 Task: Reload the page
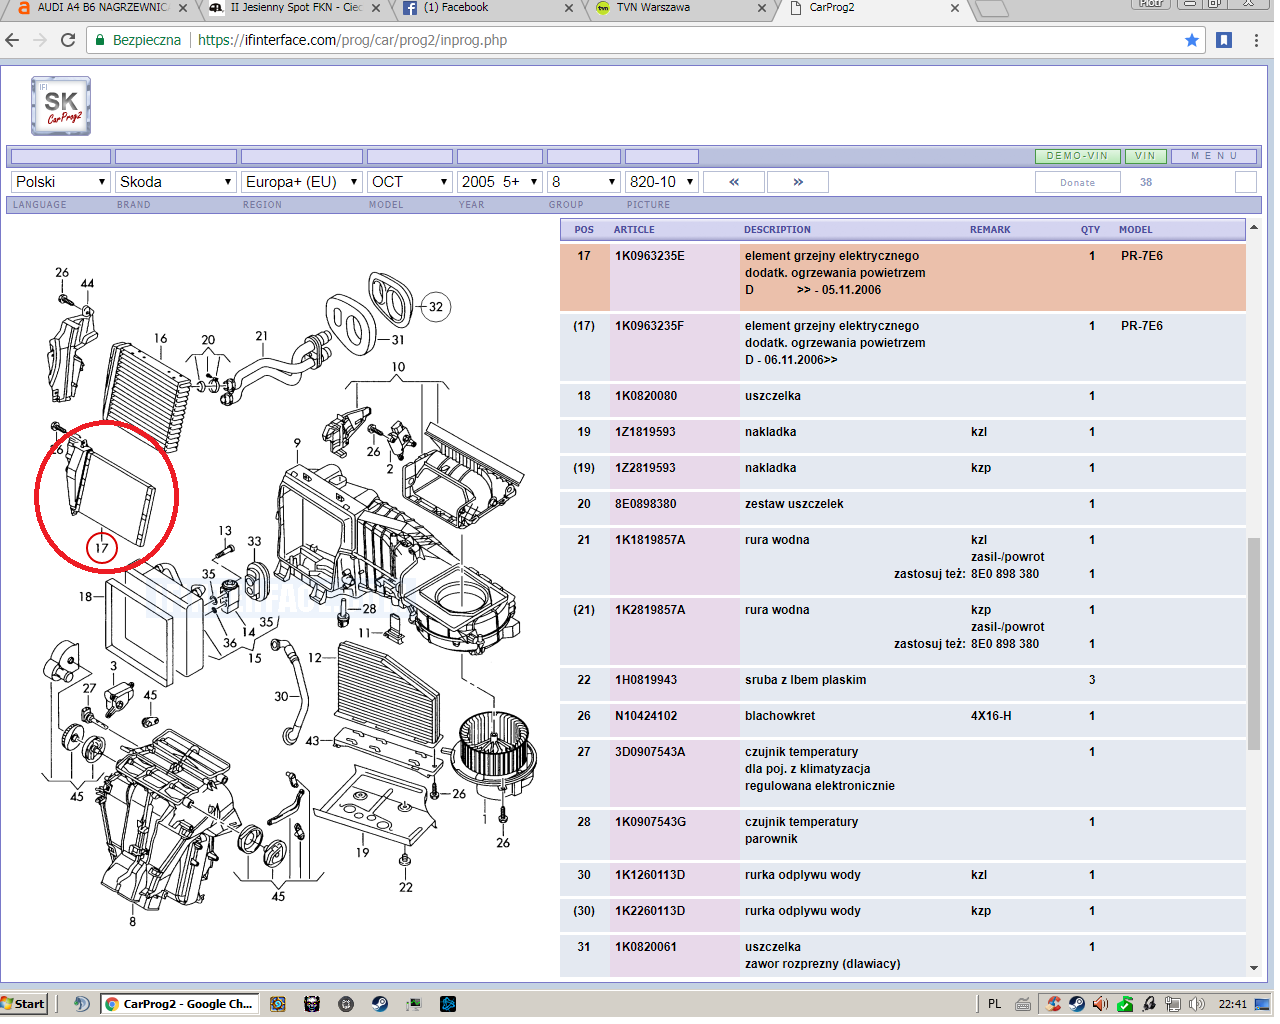[68, 40]
